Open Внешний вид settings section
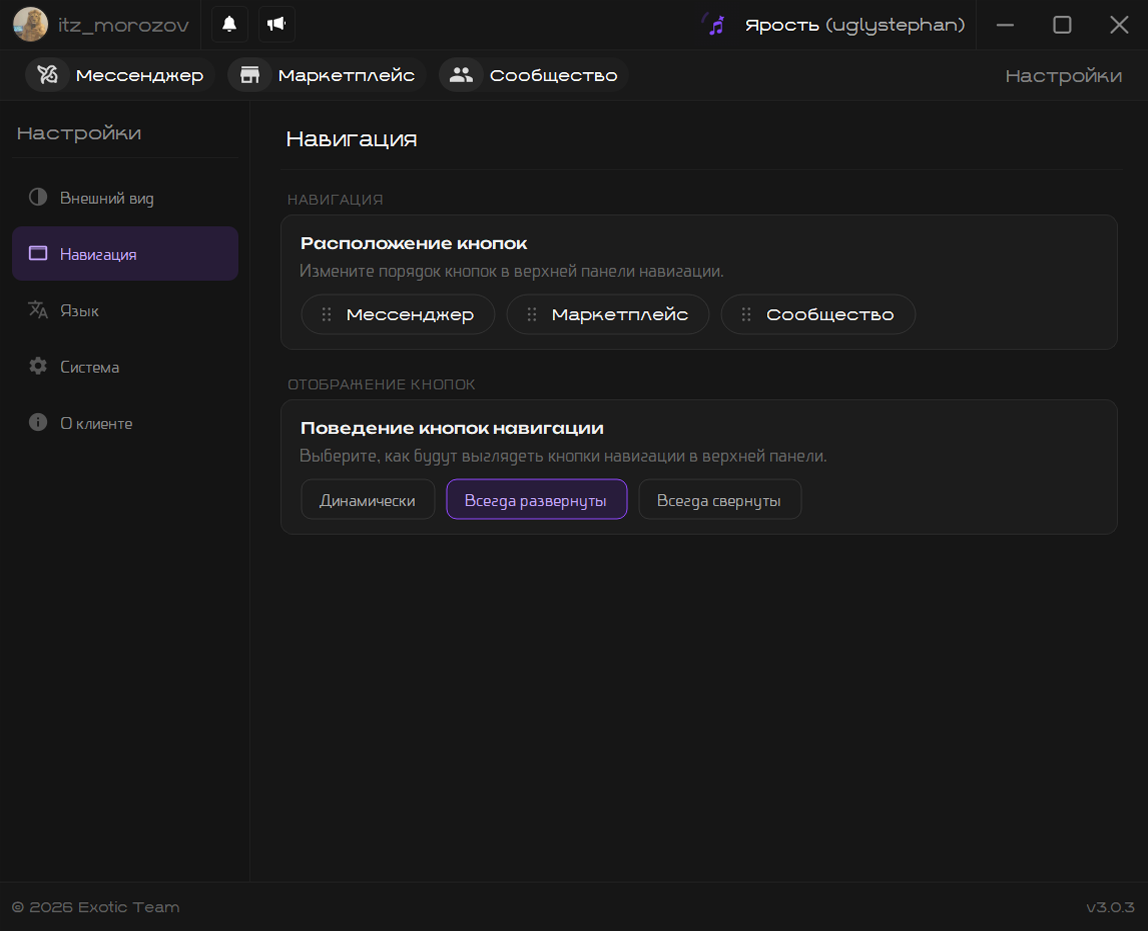This screenshot has width=1148, height=931. pos(125,198)
